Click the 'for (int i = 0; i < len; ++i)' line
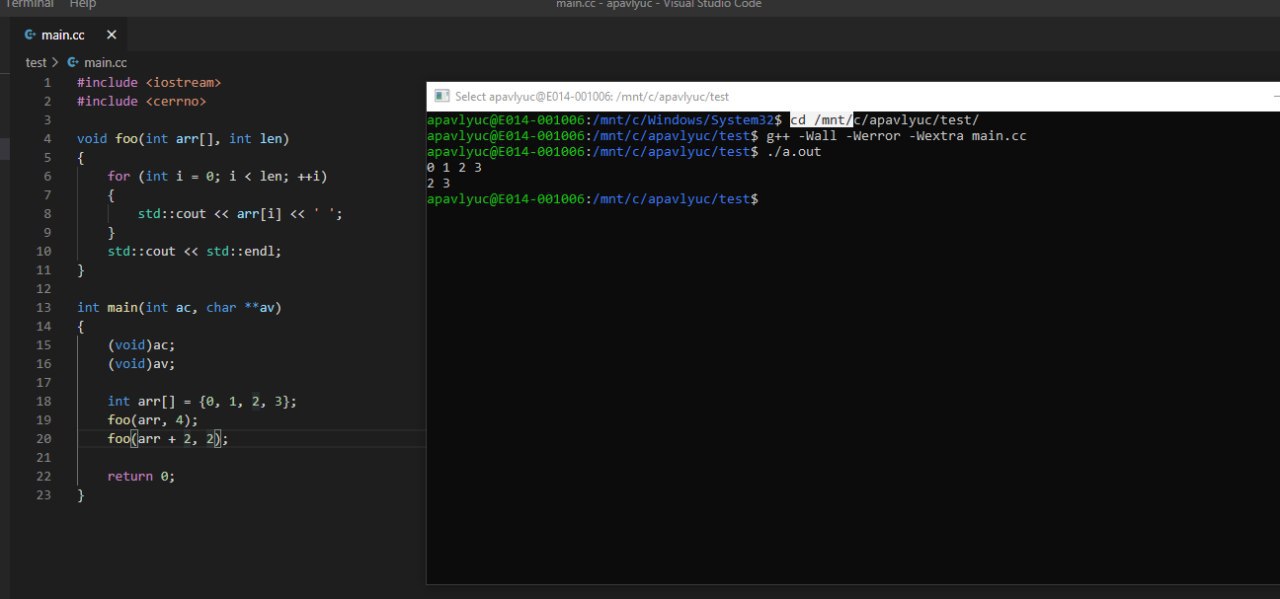1280x599 pixels. 217,176
